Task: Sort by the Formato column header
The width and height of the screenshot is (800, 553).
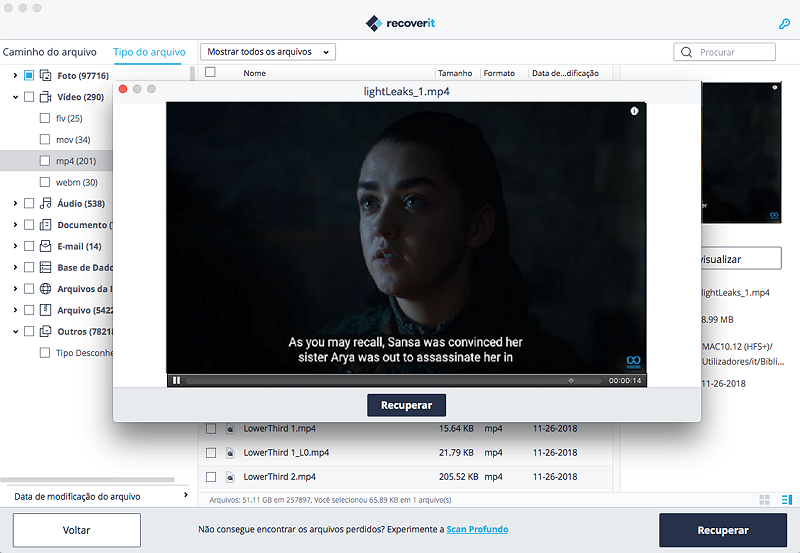Action: (499, 73)
